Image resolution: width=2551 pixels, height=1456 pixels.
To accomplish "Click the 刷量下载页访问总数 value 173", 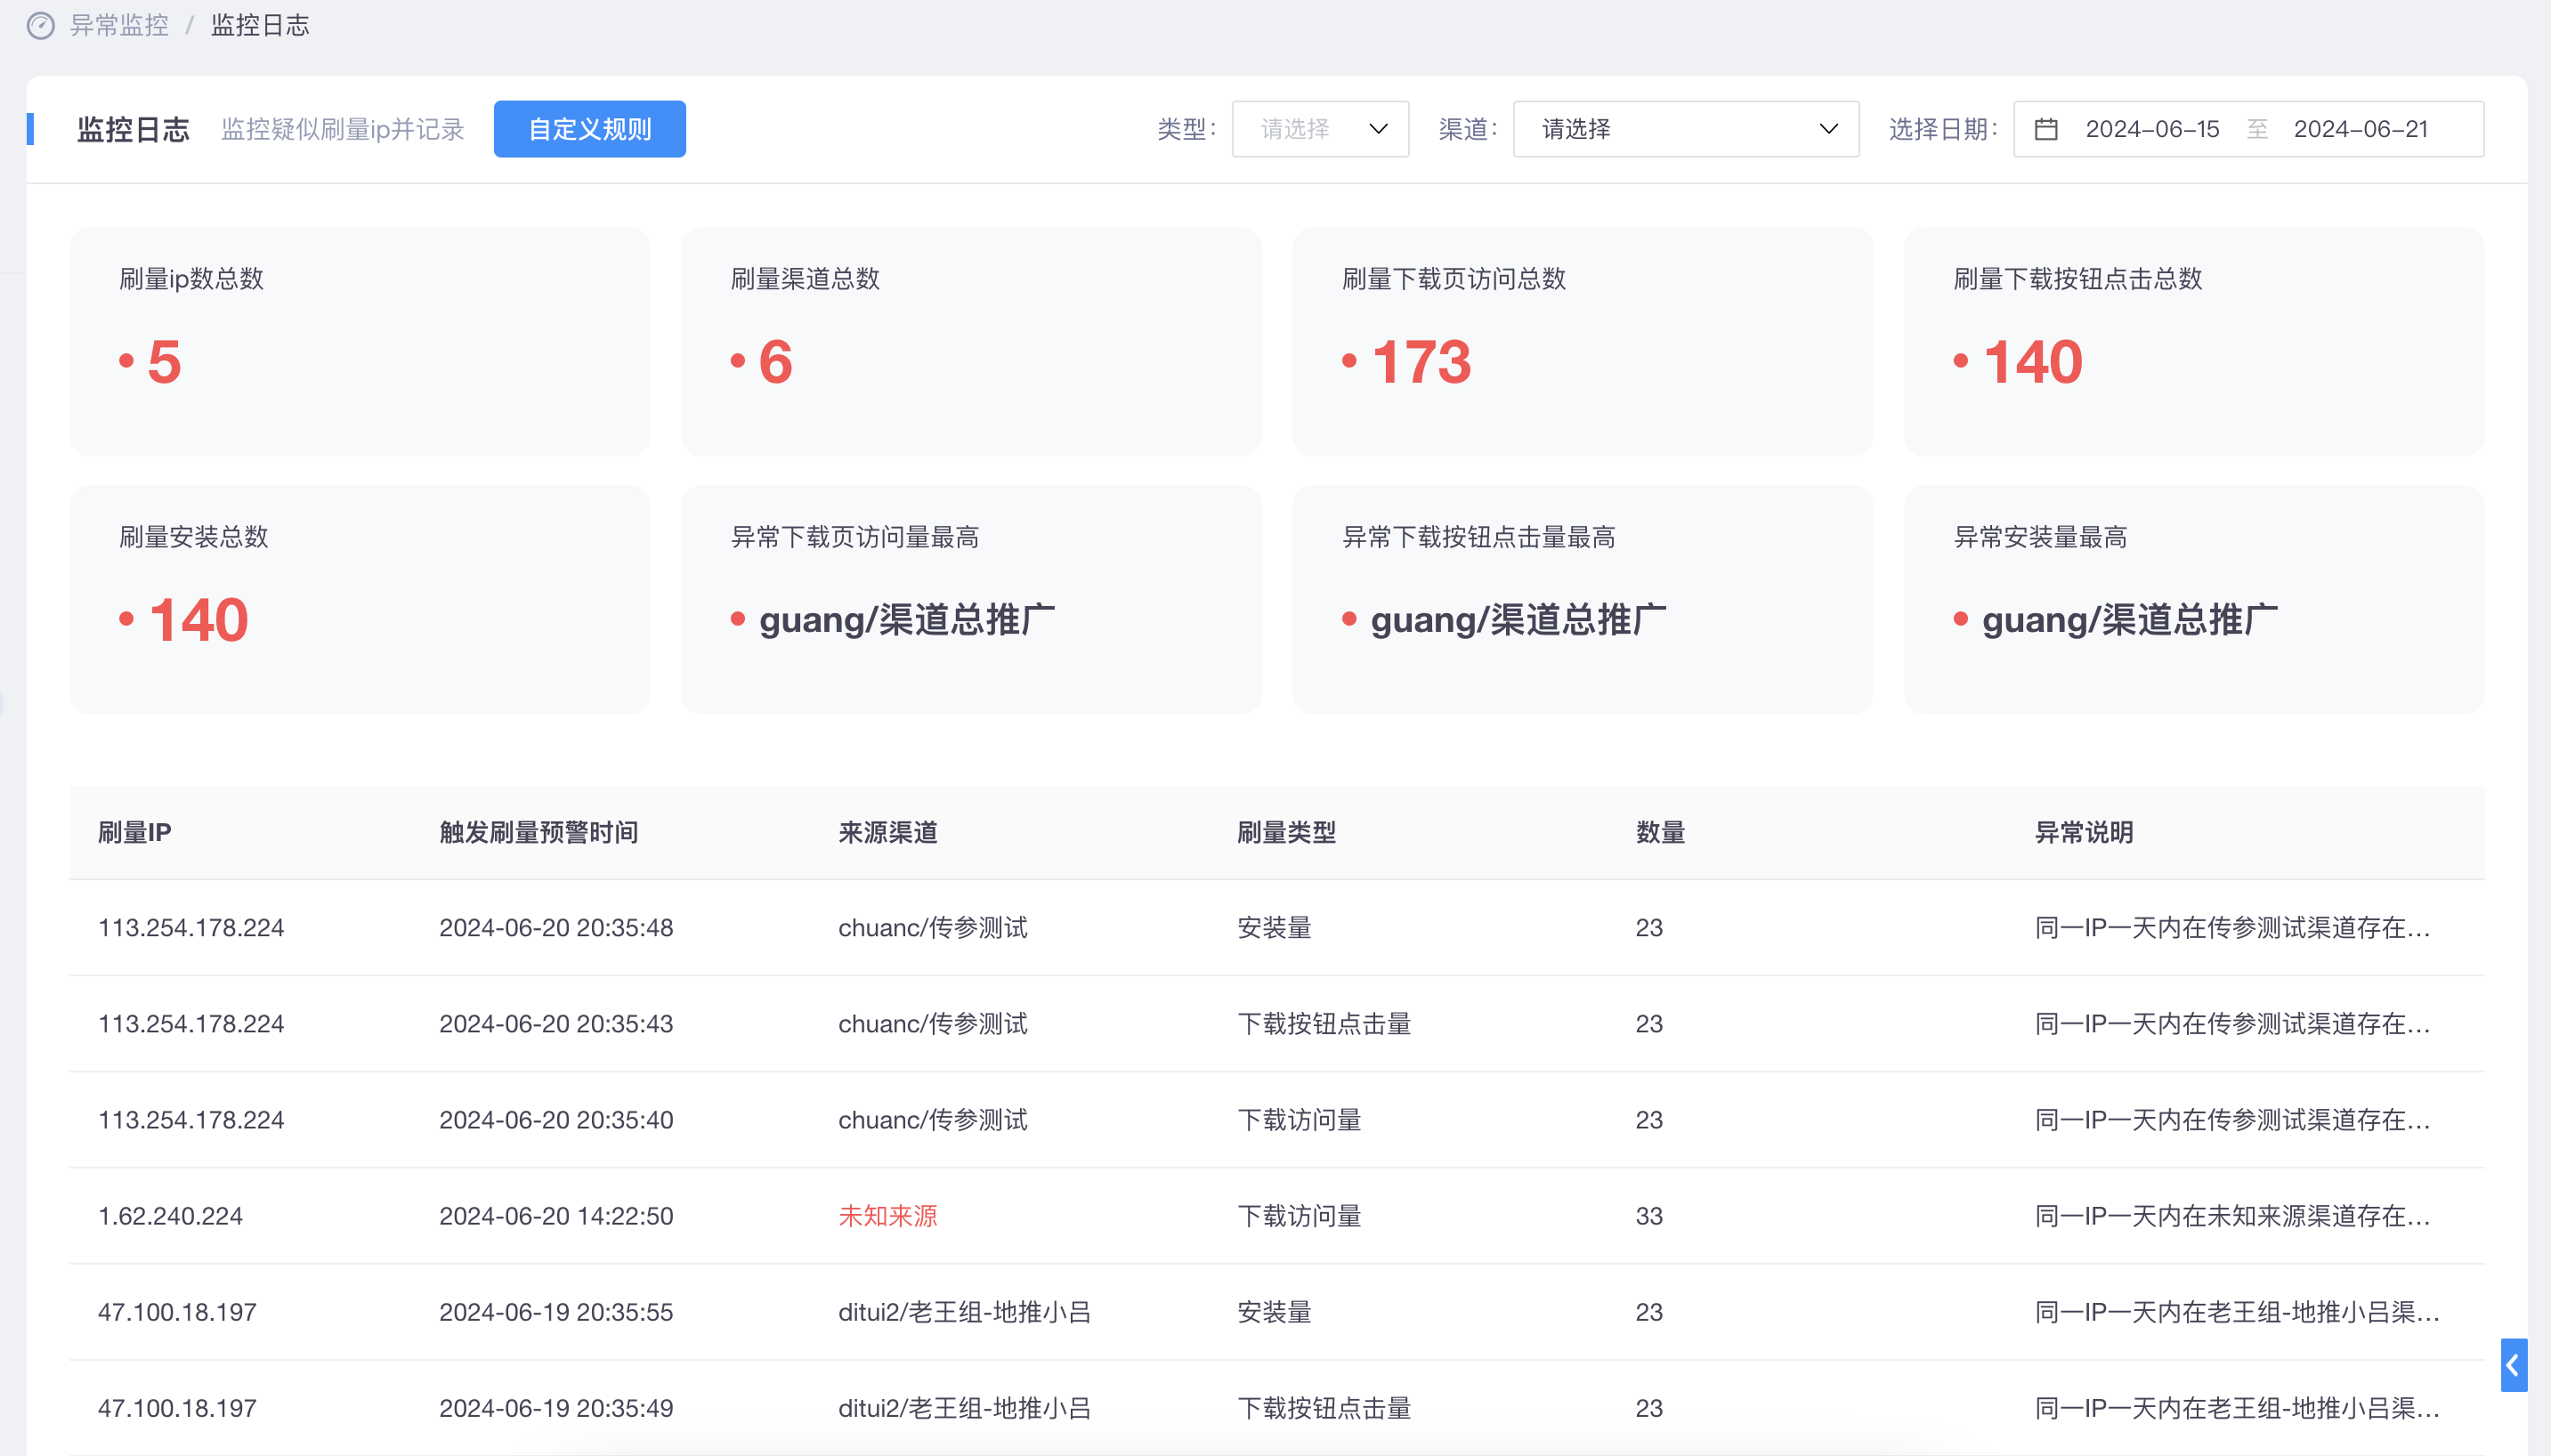I will 1421,361.
